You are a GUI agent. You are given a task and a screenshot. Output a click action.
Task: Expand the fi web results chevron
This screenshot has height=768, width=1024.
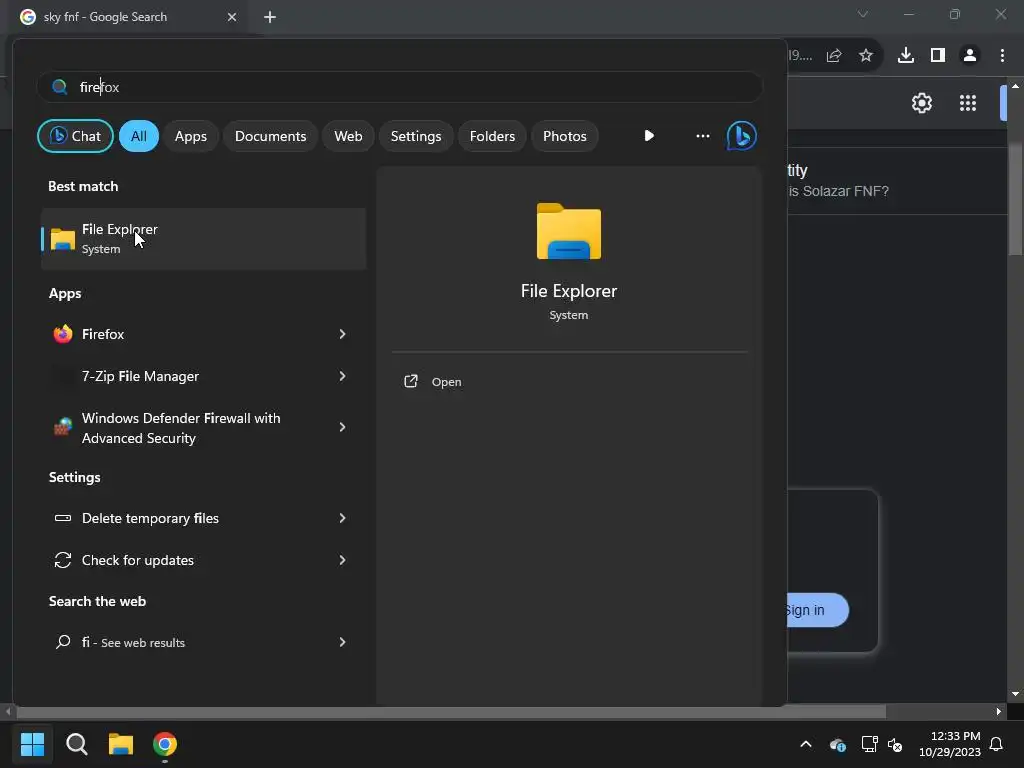click(x=342, y=642)
